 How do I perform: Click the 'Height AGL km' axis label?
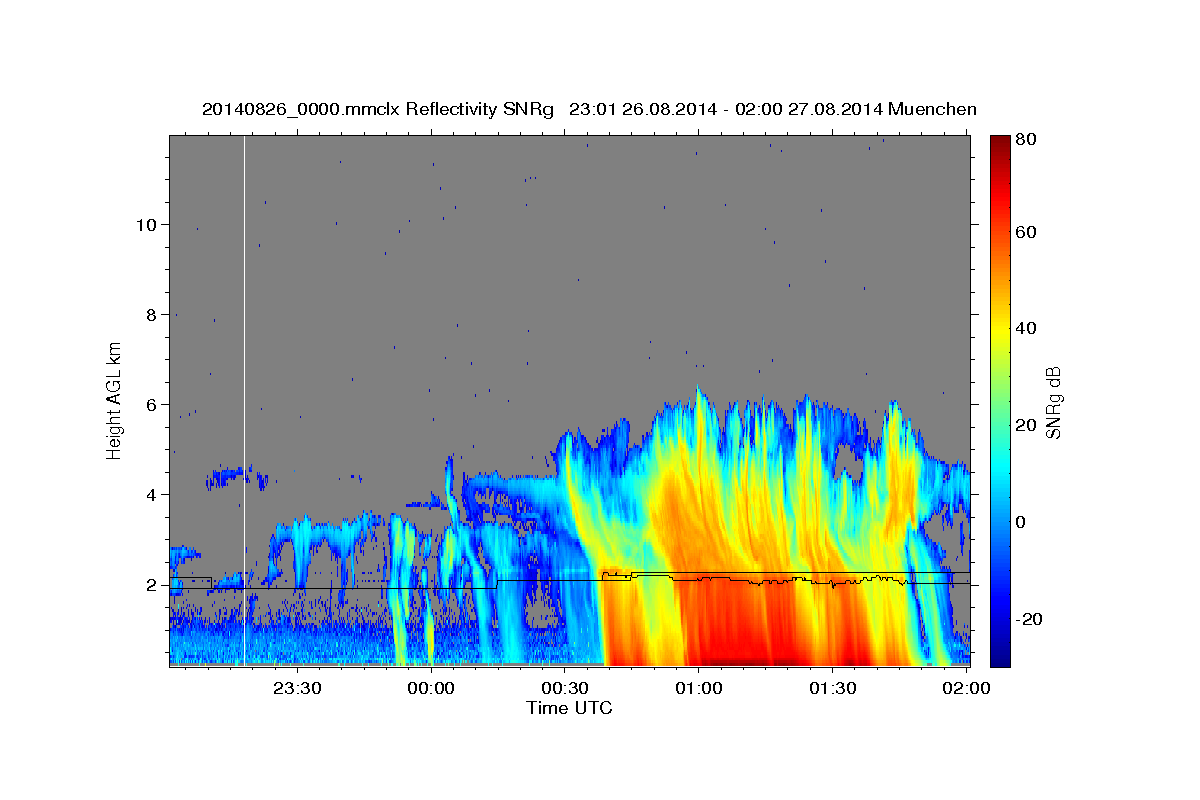(115, 400)
